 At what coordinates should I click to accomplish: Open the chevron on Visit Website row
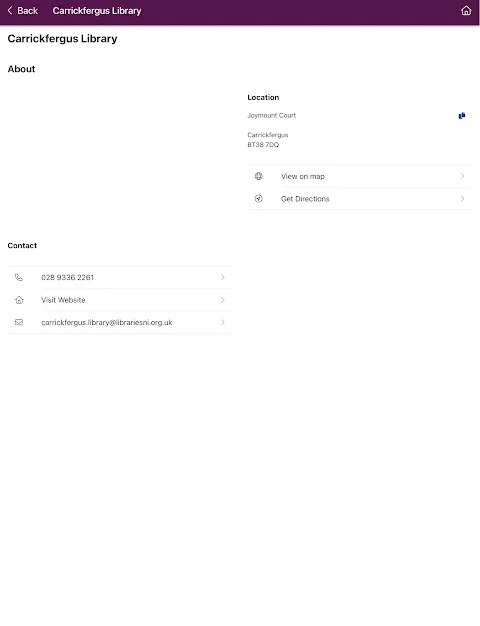[223, 300]
